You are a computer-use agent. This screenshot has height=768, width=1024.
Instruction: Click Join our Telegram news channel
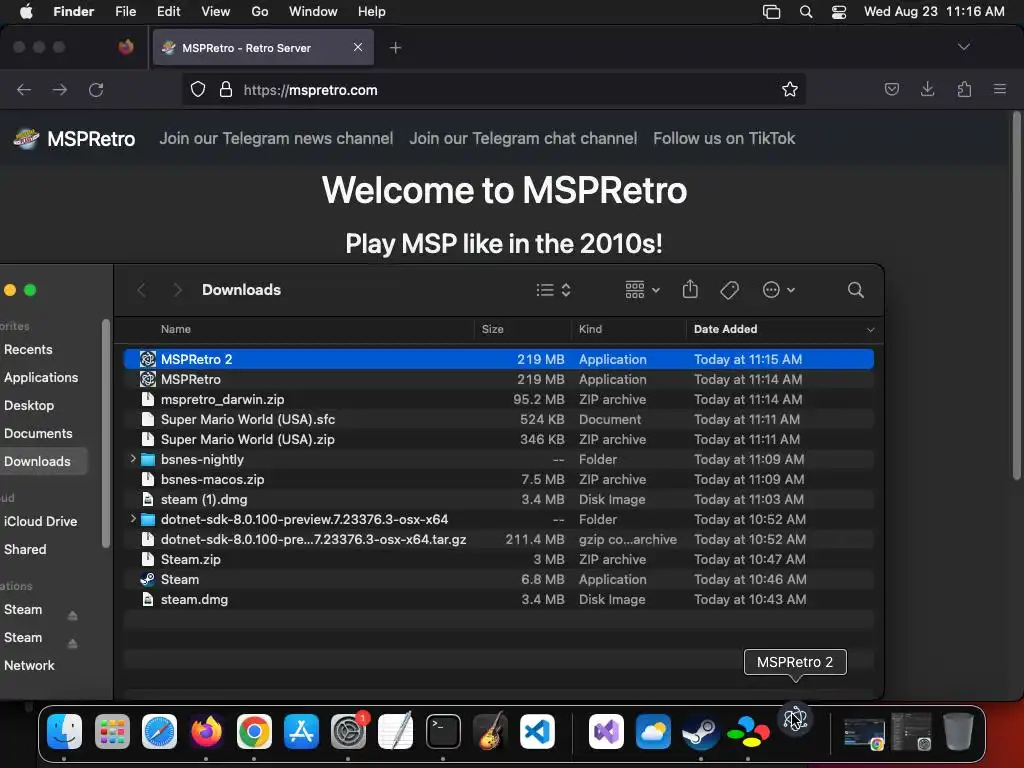[276, 138]
